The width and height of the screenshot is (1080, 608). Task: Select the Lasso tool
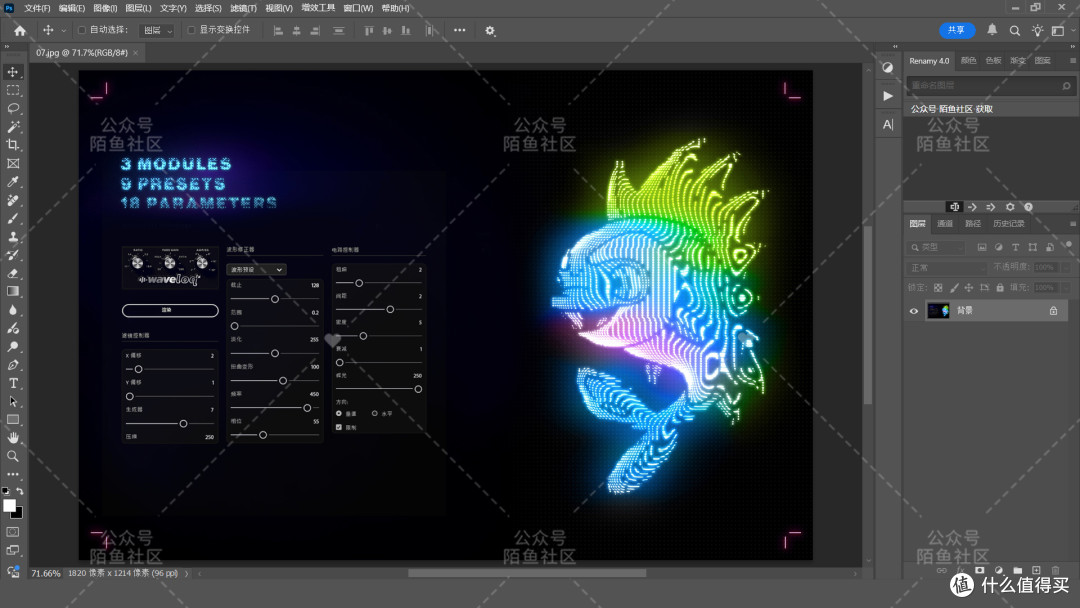pos(12,108)
